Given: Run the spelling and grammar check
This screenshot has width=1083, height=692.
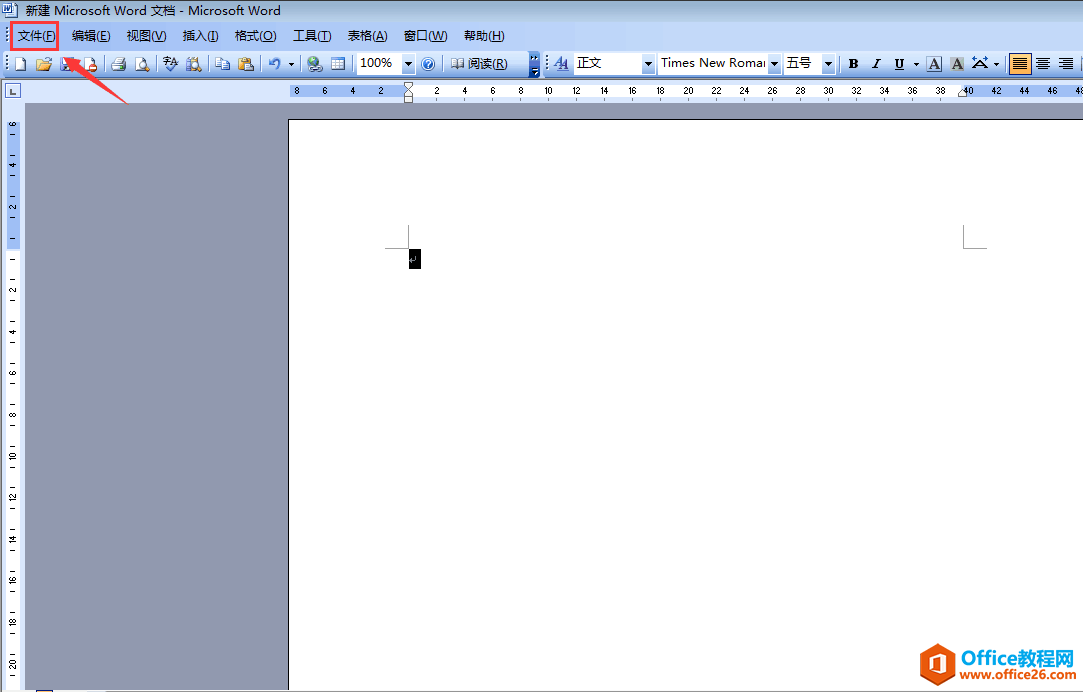Looking at the screenshot, I should coord(170,64).
